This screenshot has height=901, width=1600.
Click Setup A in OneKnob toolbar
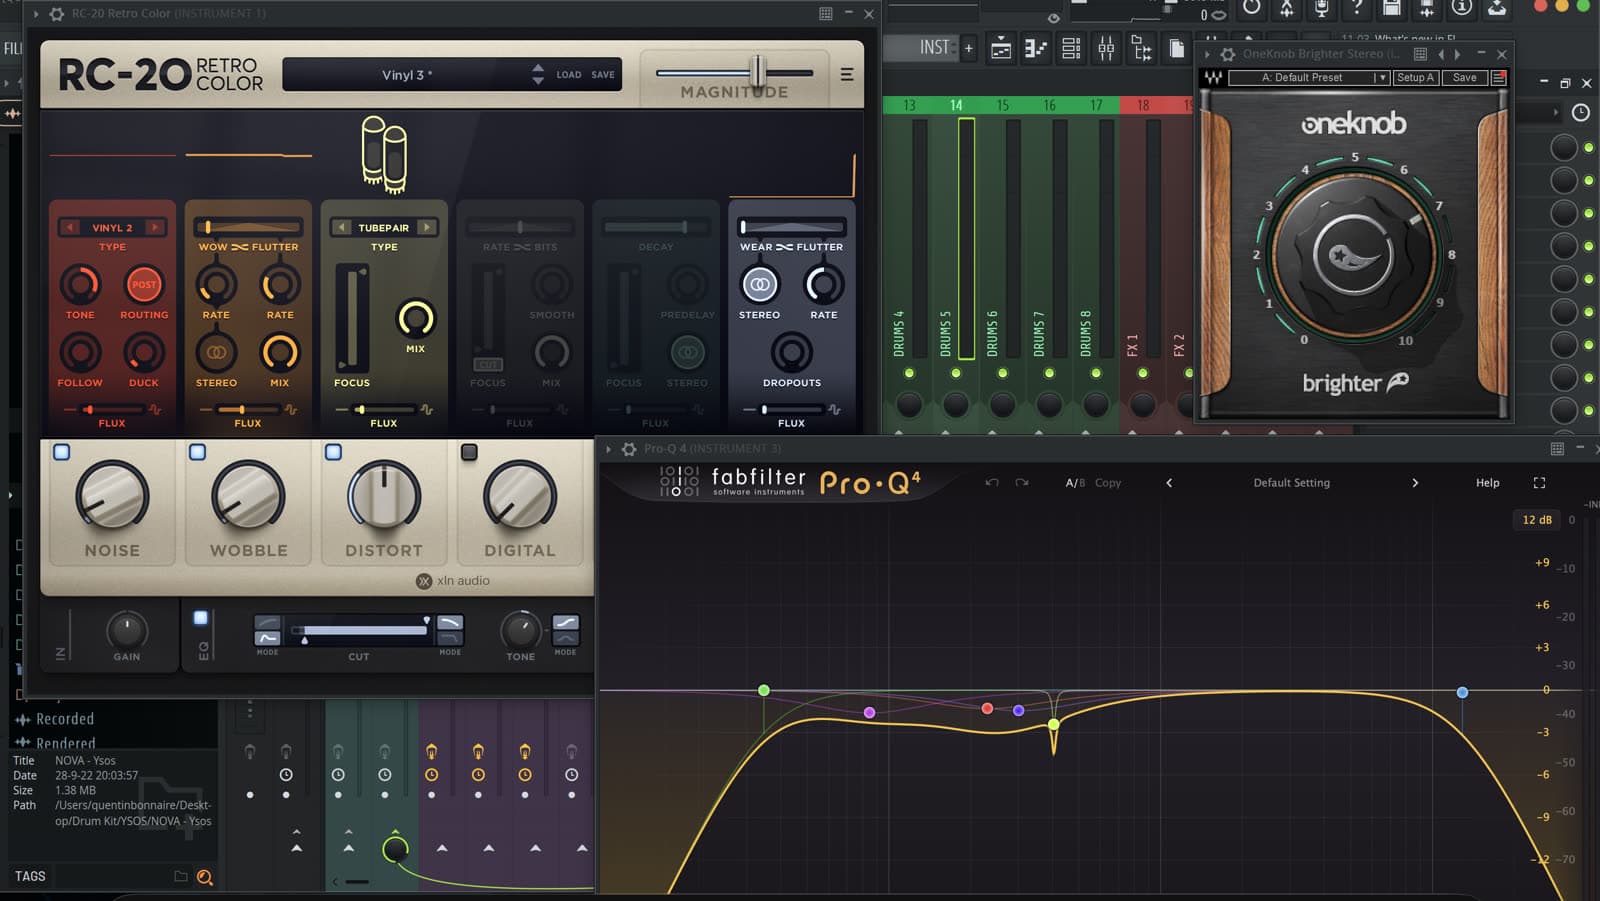[x=1416, y=78]
